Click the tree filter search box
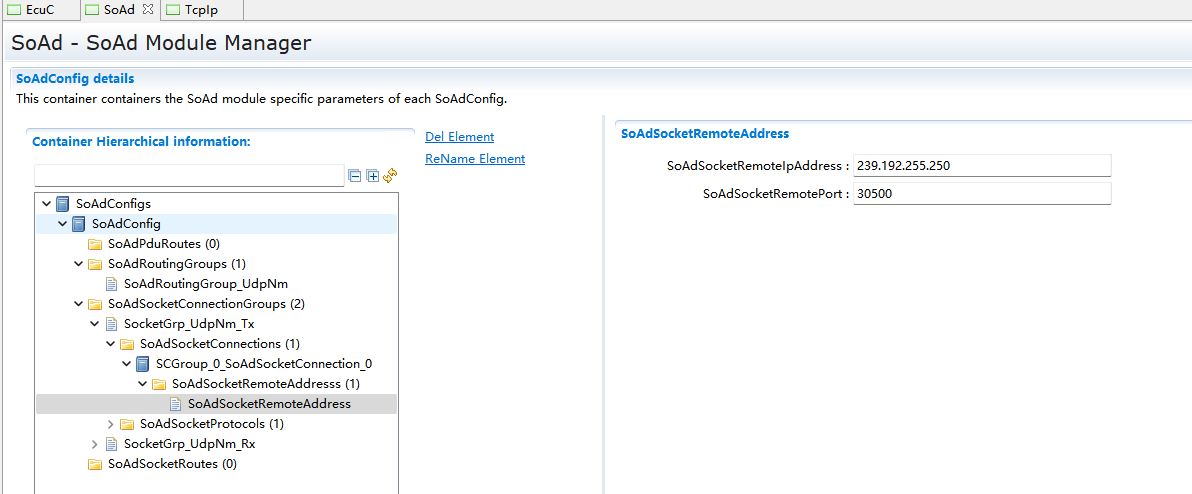 (189, 176)
